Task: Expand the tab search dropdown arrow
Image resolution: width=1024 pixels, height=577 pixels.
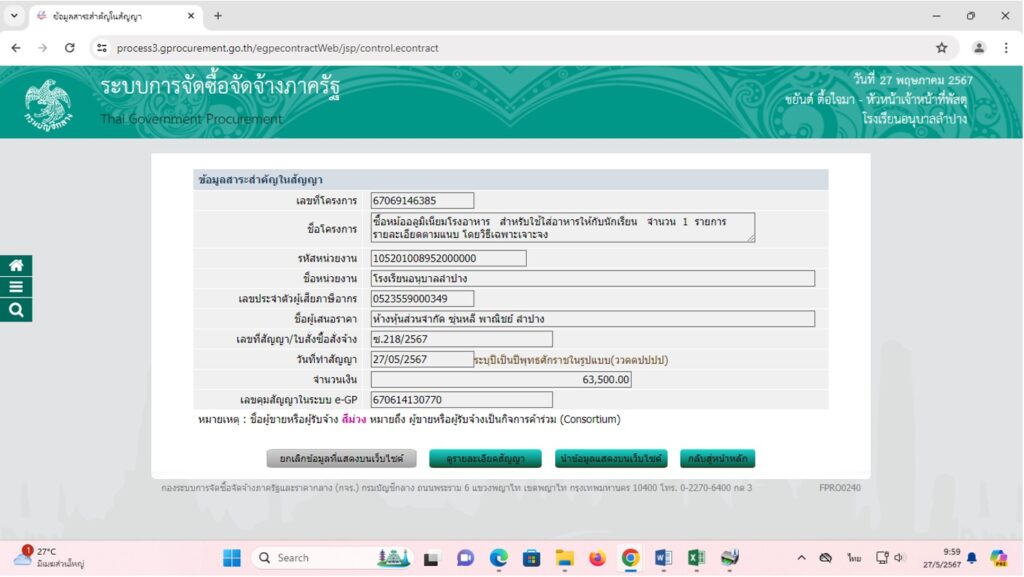Action: point(14,16)
